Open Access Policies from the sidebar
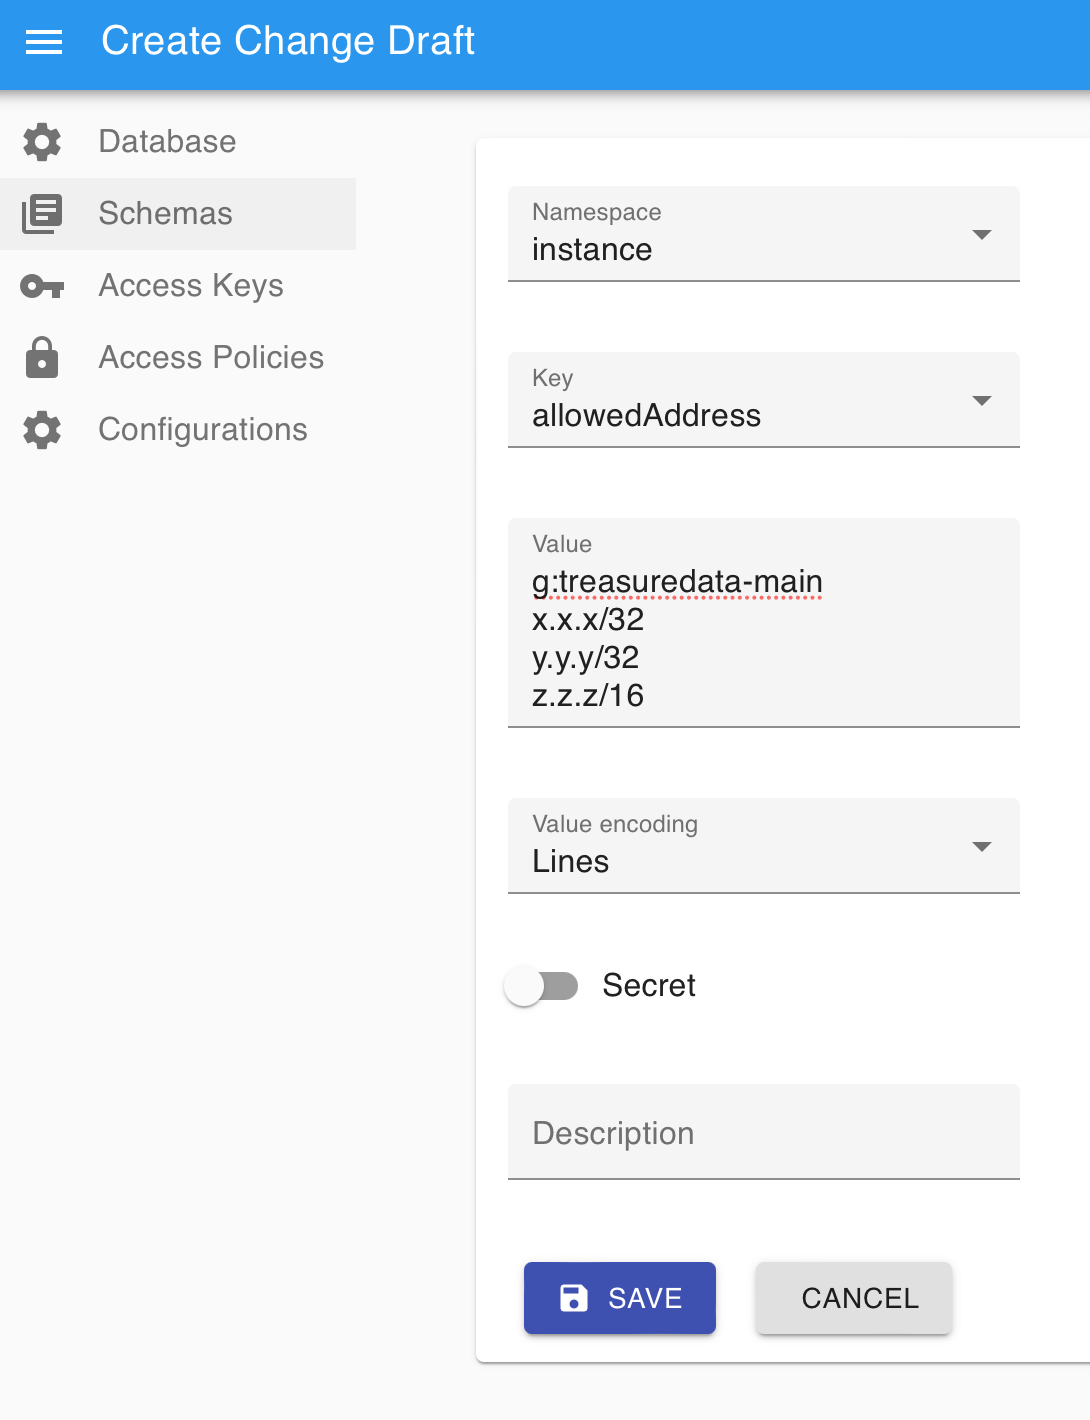 (x=211, y=358)
